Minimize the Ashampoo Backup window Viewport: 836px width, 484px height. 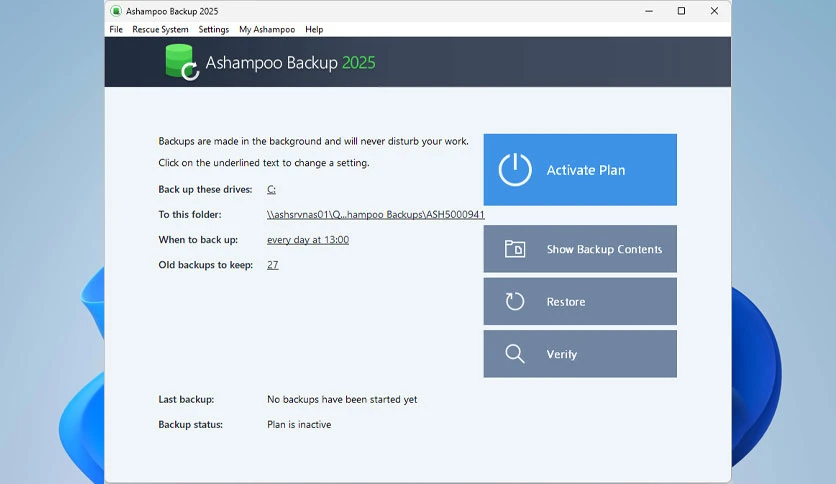click(x=649, y=11)
